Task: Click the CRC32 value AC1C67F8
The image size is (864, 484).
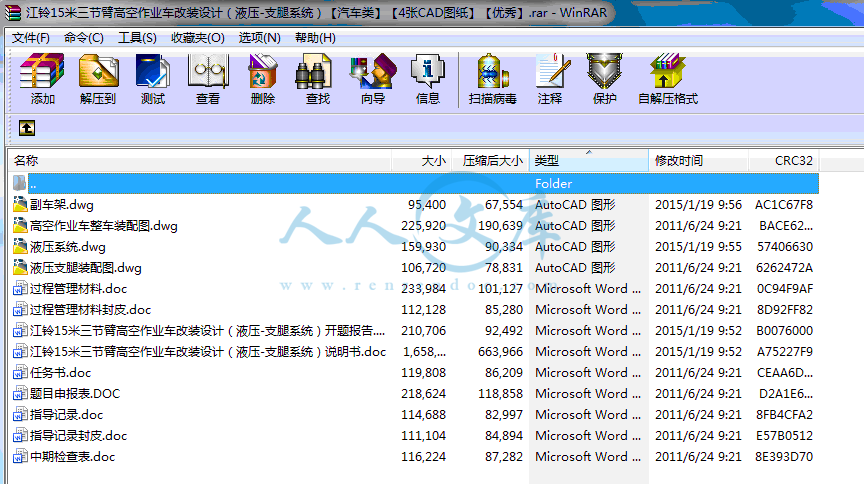Action: [784, 205]
